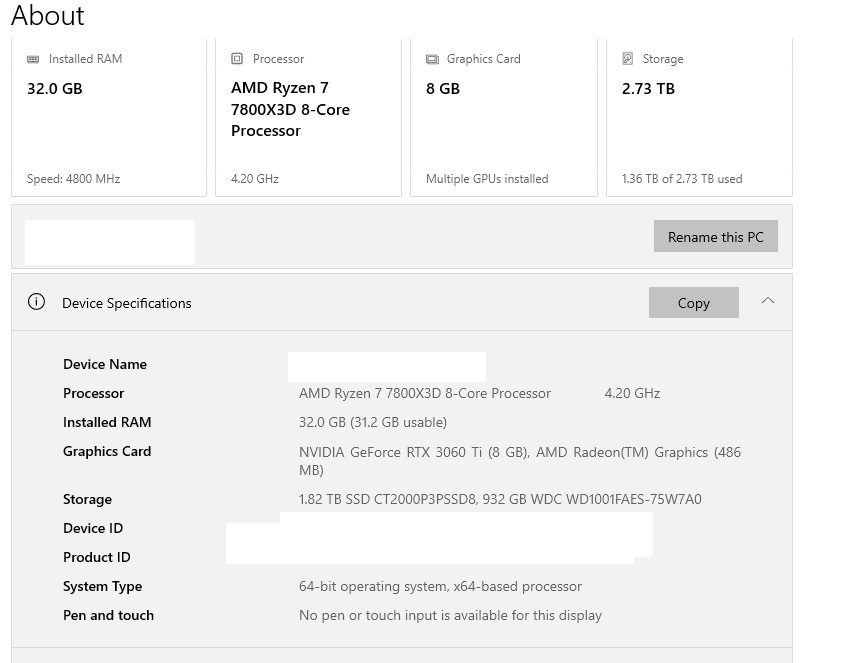Select the 64-bit operating system value
The image size is (855, 663).
(x=440, y=586)
